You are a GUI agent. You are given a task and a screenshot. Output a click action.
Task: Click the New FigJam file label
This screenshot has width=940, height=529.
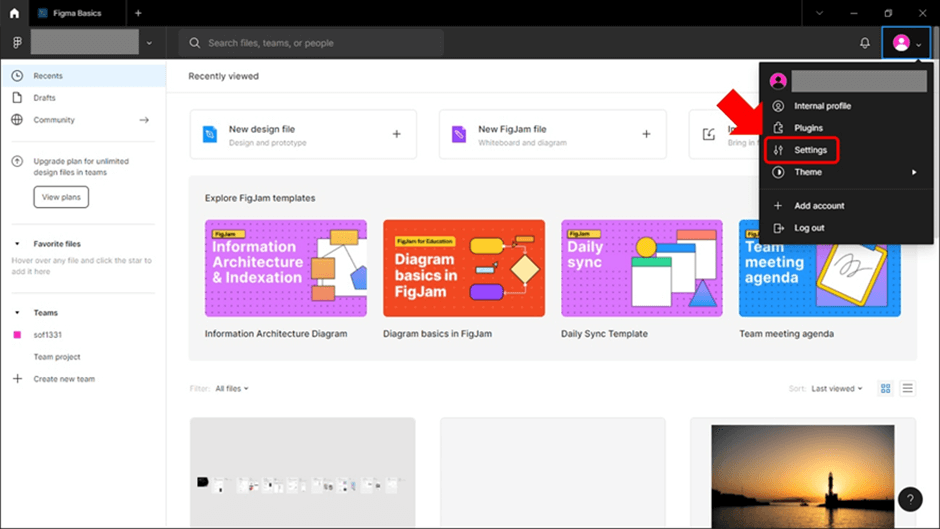[512, 129]
